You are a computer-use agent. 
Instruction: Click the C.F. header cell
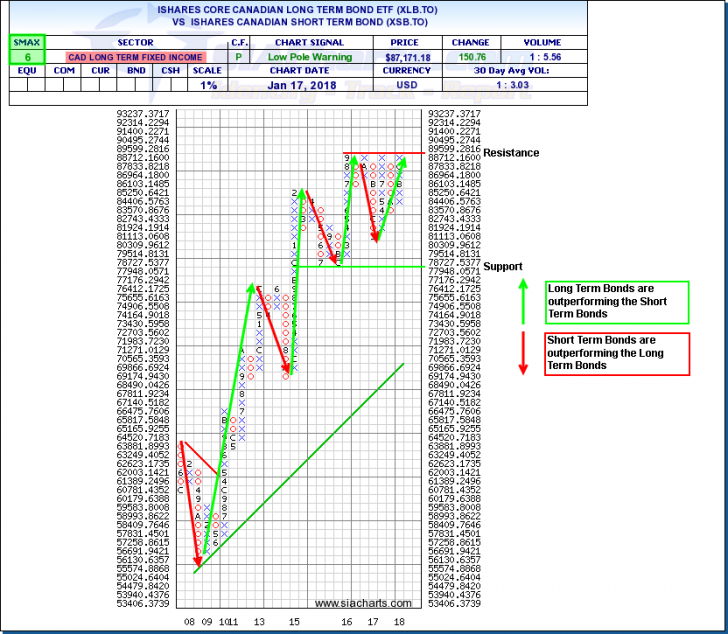[x=240, y=43]
